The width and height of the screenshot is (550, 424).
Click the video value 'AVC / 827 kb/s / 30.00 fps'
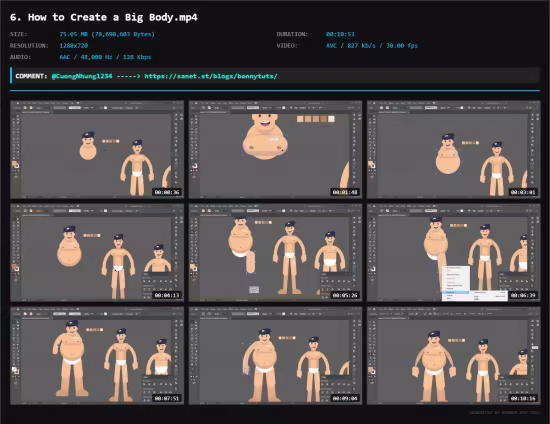[x=372, y=46]
